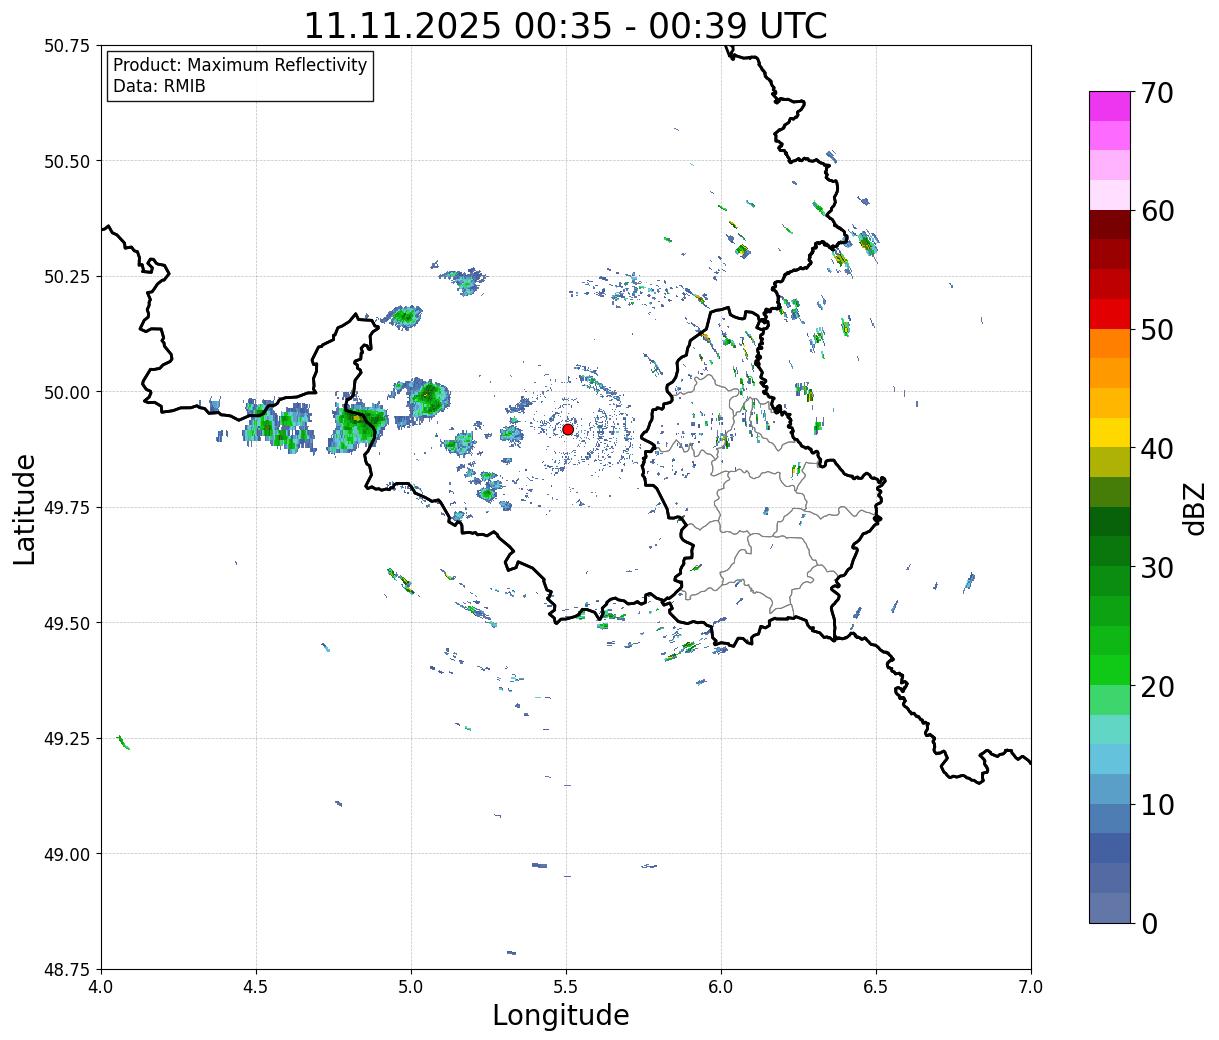
Task: Click the dark red swatch just below 60
Action: click(1110, 225)
